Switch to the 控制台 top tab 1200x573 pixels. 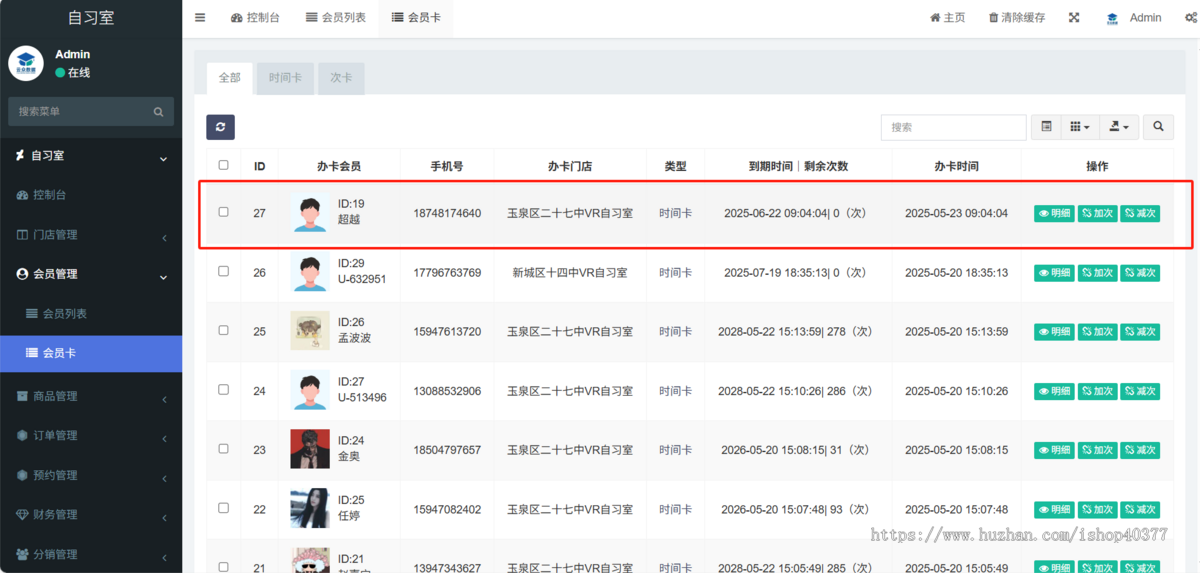coord(255,18)
